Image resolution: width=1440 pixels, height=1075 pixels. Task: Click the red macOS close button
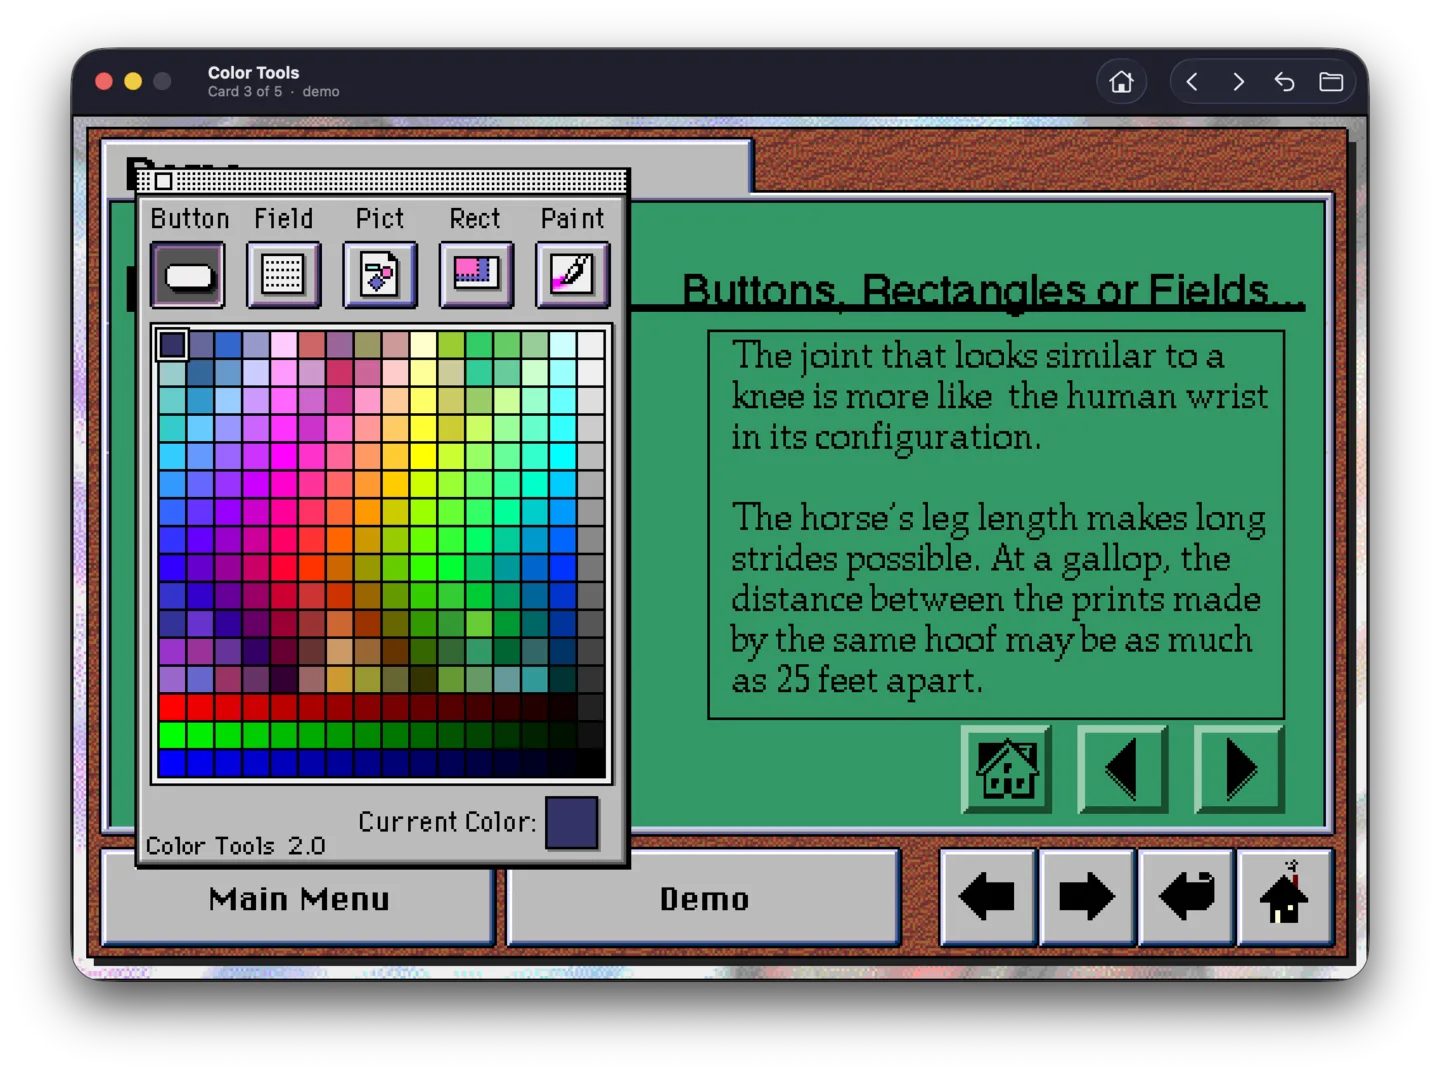pos(104,81)
